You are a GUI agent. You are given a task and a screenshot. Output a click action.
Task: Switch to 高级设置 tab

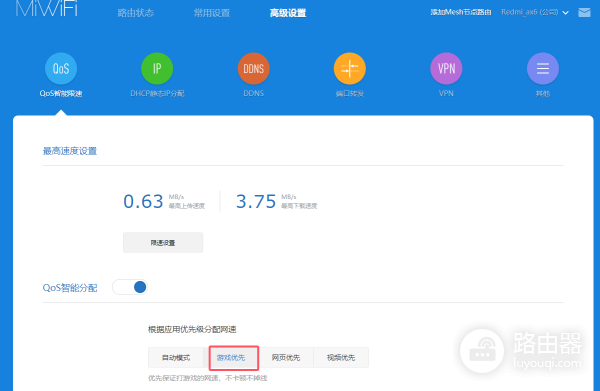pos(288,13)
